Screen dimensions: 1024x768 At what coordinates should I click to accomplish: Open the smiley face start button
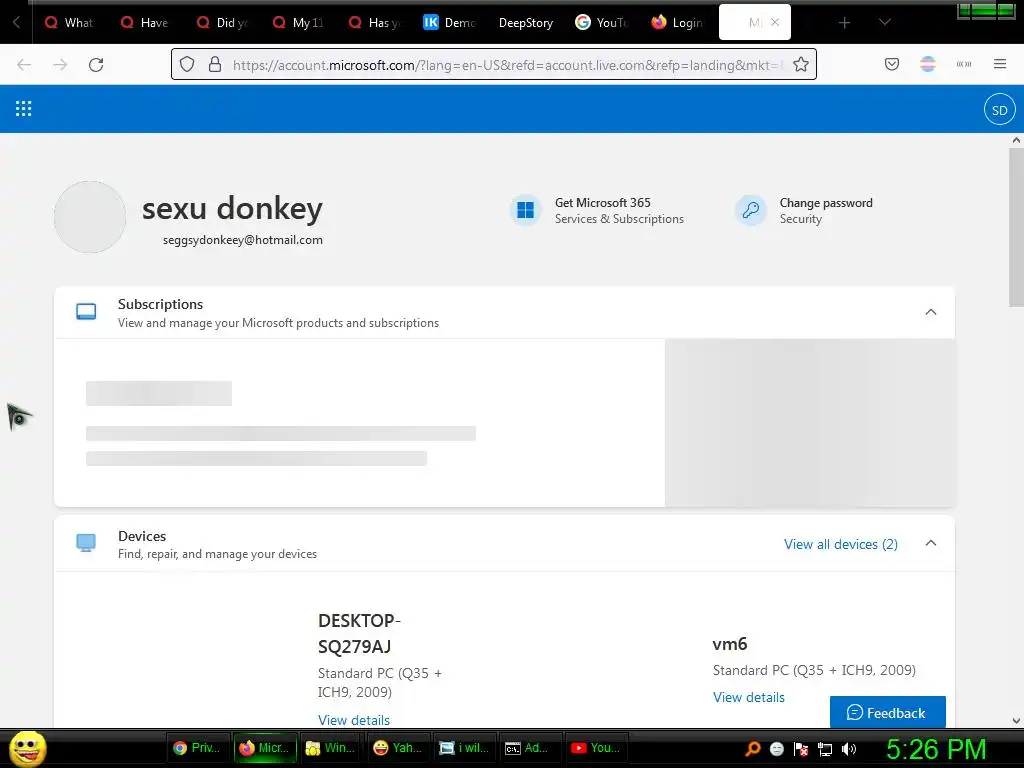pyautogui.click(x=27, y=748)
